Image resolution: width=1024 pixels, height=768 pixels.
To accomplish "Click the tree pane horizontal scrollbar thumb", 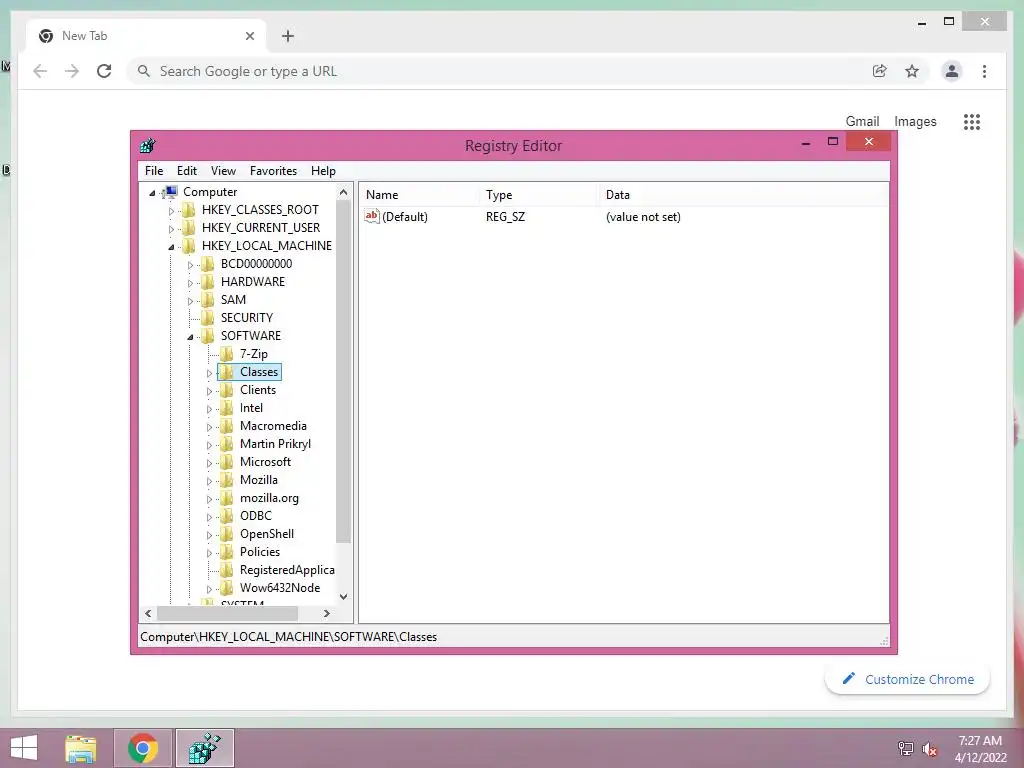I will (x=227, y=614).
